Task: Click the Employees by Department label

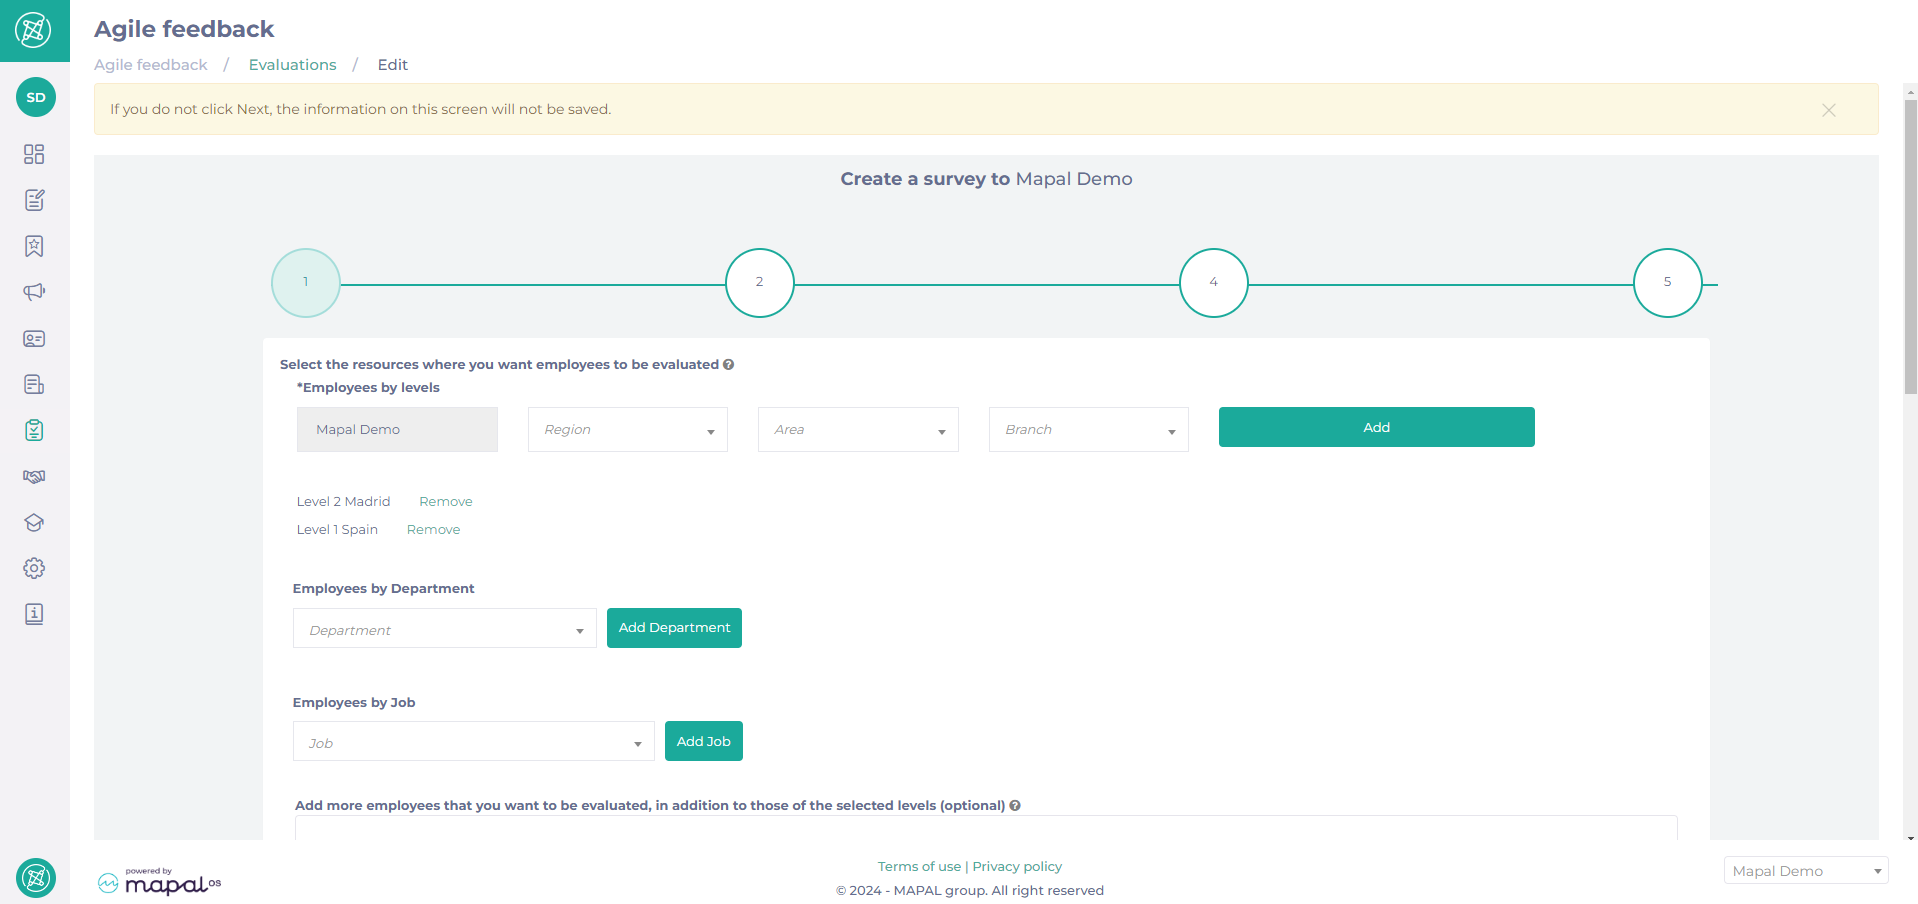Action: click(384, 589)
